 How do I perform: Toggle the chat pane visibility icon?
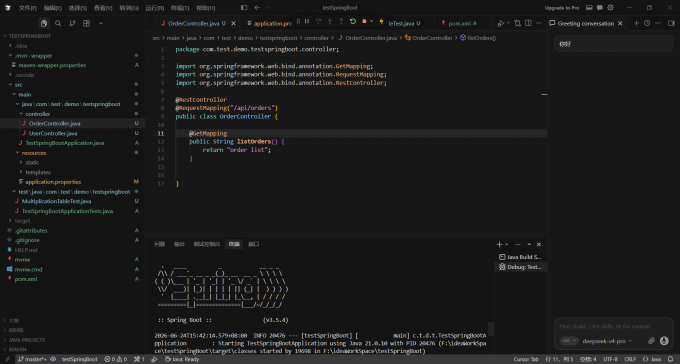[x=671, y=23]
